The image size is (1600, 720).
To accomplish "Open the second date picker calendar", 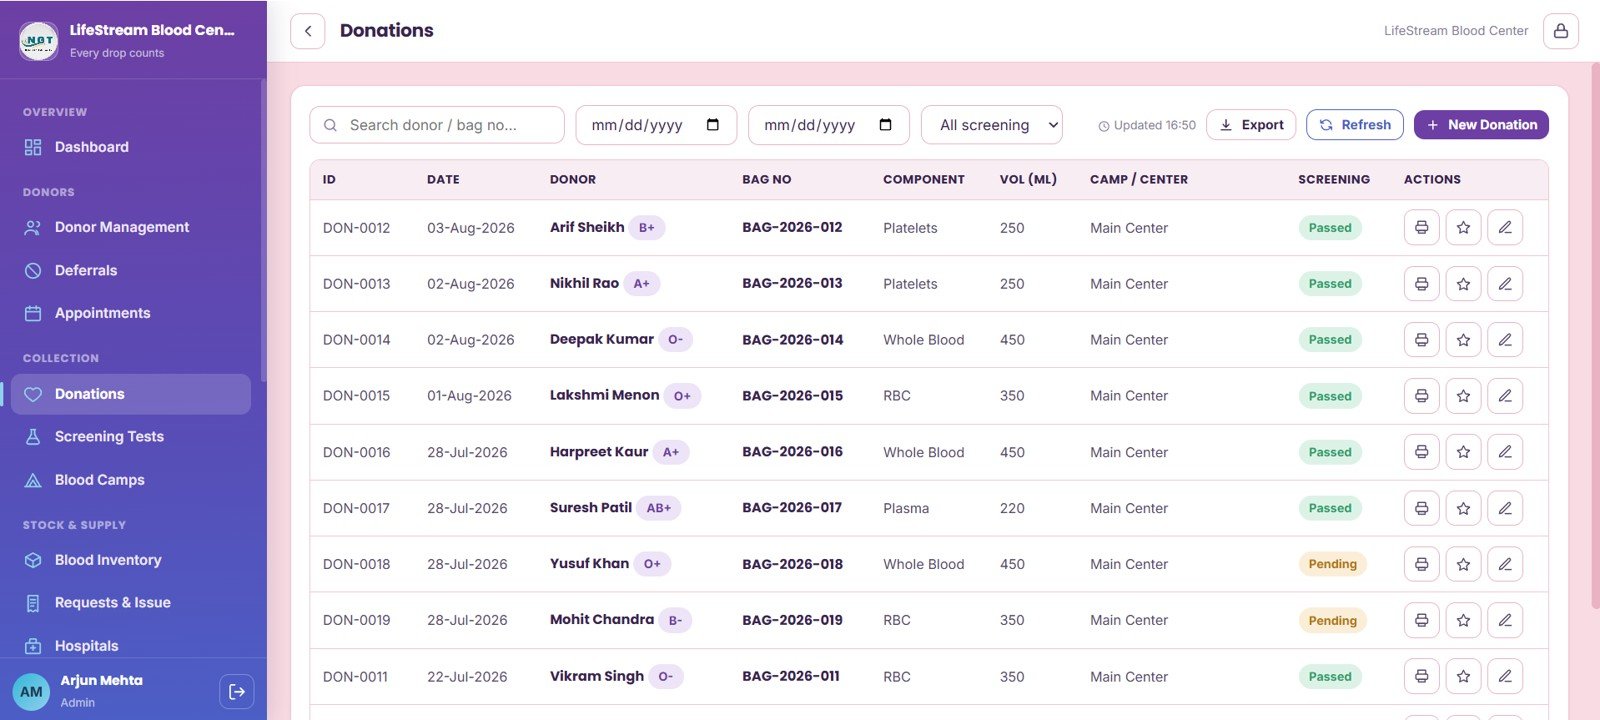I will [885, 125].
